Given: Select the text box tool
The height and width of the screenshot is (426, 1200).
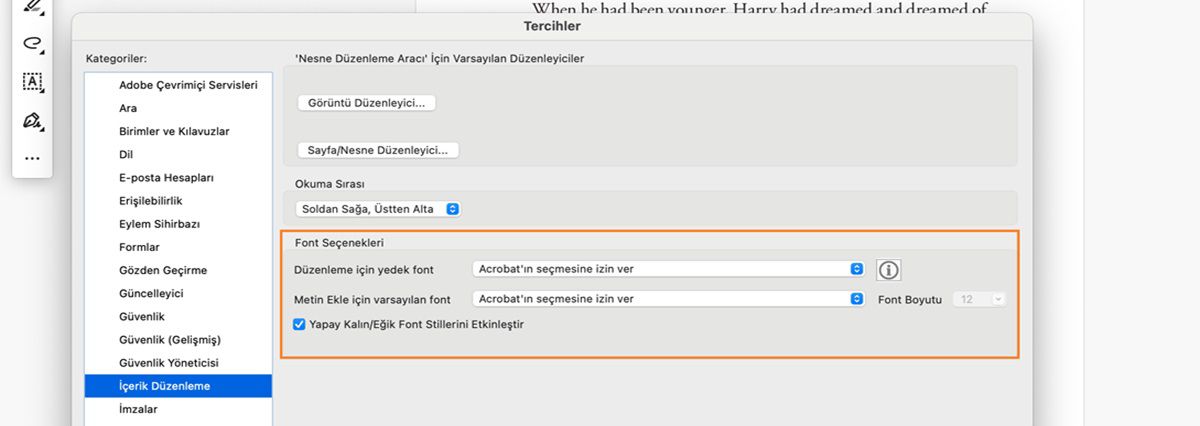Looking at the screenshot, I should 31,82.
